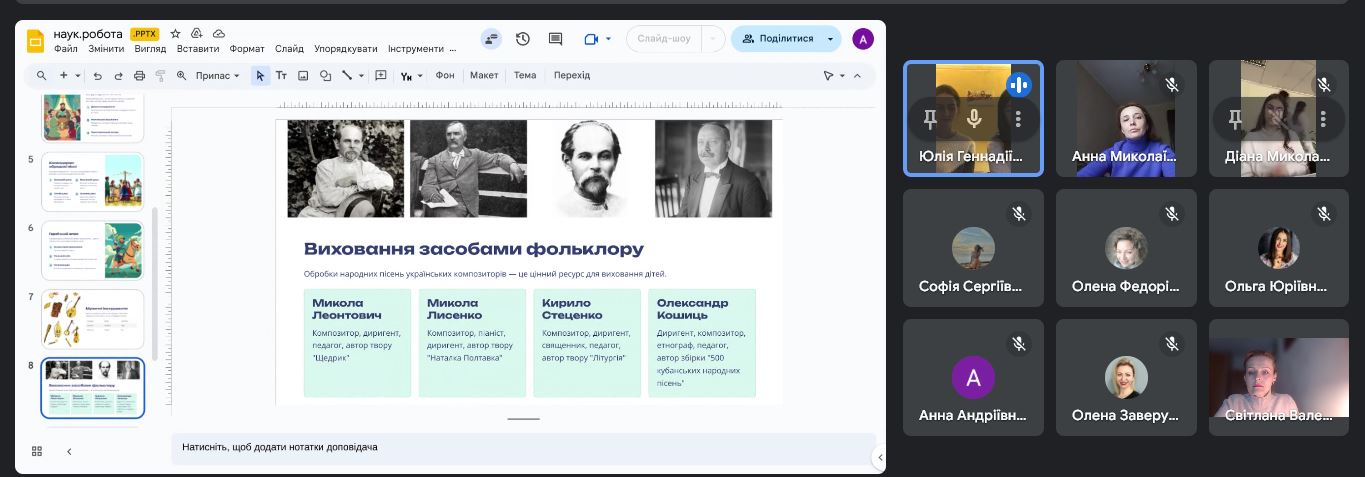The height and width of the screenshot is (477, 1365).
Task: Open the Припас zoom dropdown
Action: [x=217, y=76]
